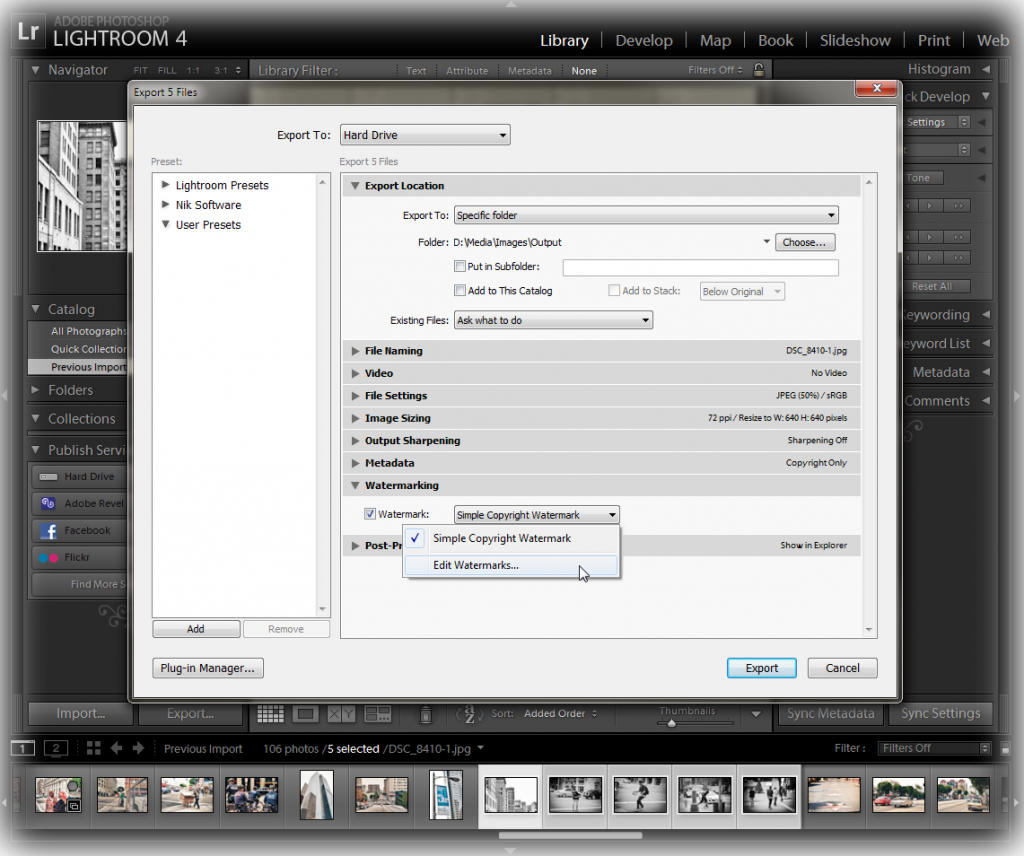Click Sync Settings button
The image size is (1024, 856).
tap(940, 714)
